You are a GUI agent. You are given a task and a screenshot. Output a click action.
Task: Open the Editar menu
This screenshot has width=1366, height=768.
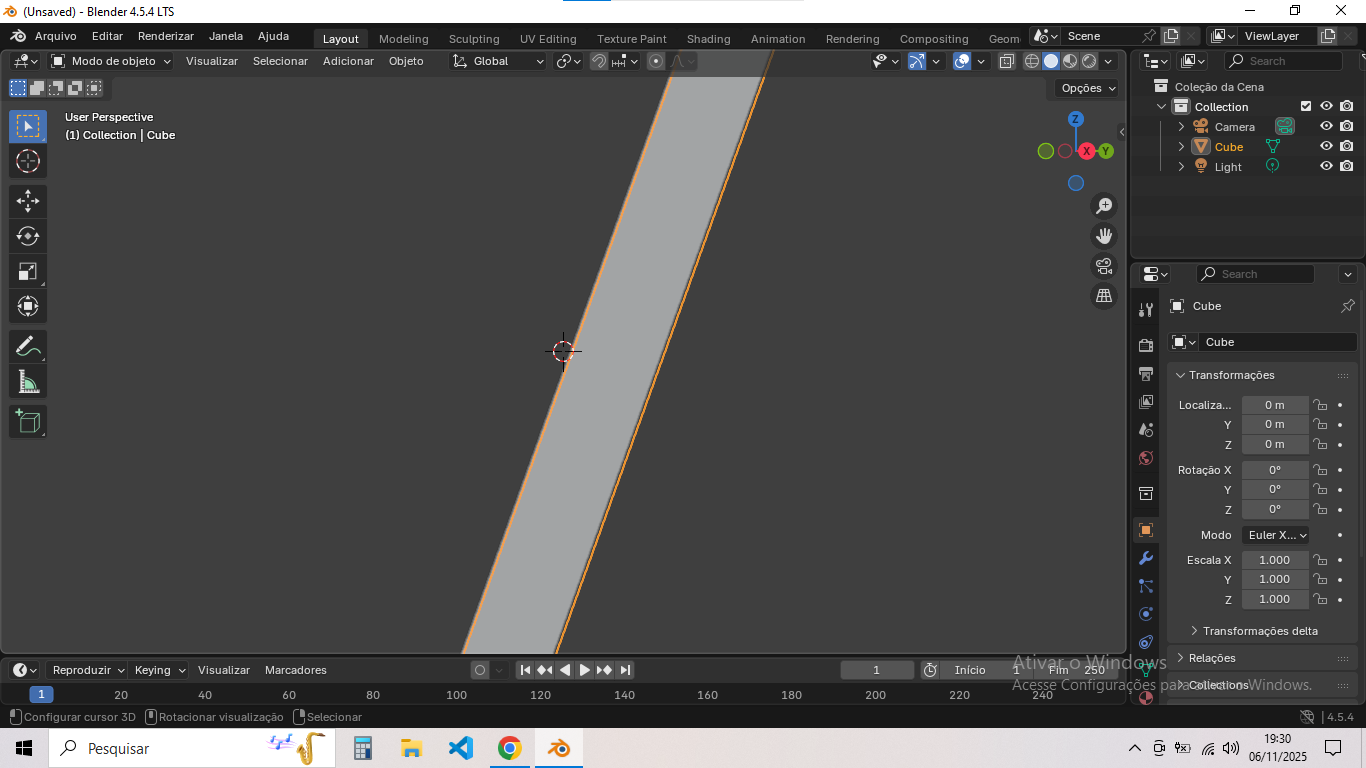click(x=107, y=36)
